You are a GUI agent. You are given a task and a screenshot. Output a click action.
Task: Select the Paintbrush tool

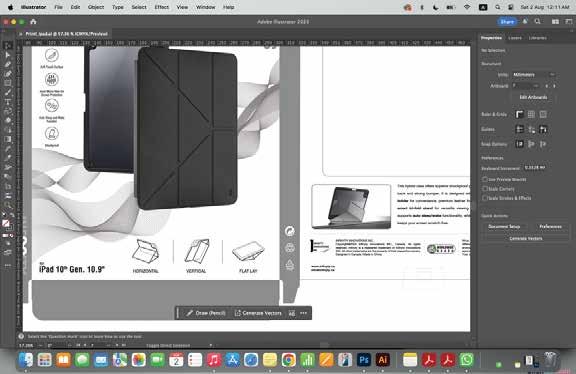point(8,93)
